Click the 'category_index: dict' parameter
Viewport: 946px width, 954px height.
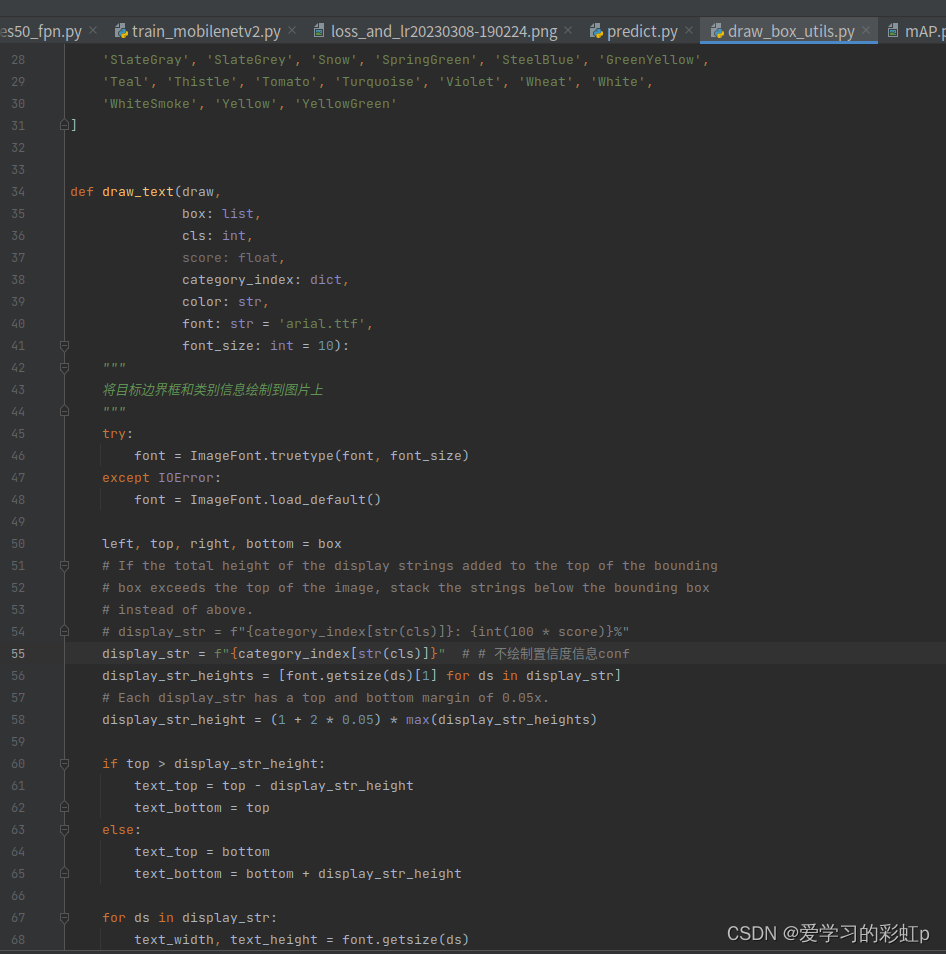click(x=262, y=280)
